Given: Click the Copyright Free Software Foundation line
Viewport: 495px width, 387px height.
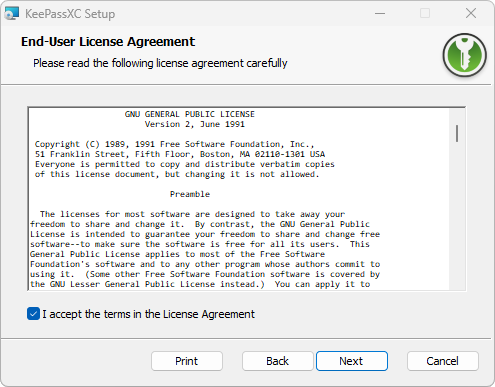Looking at the screenshot, I should pyautogui.click(x=174, y=144).
